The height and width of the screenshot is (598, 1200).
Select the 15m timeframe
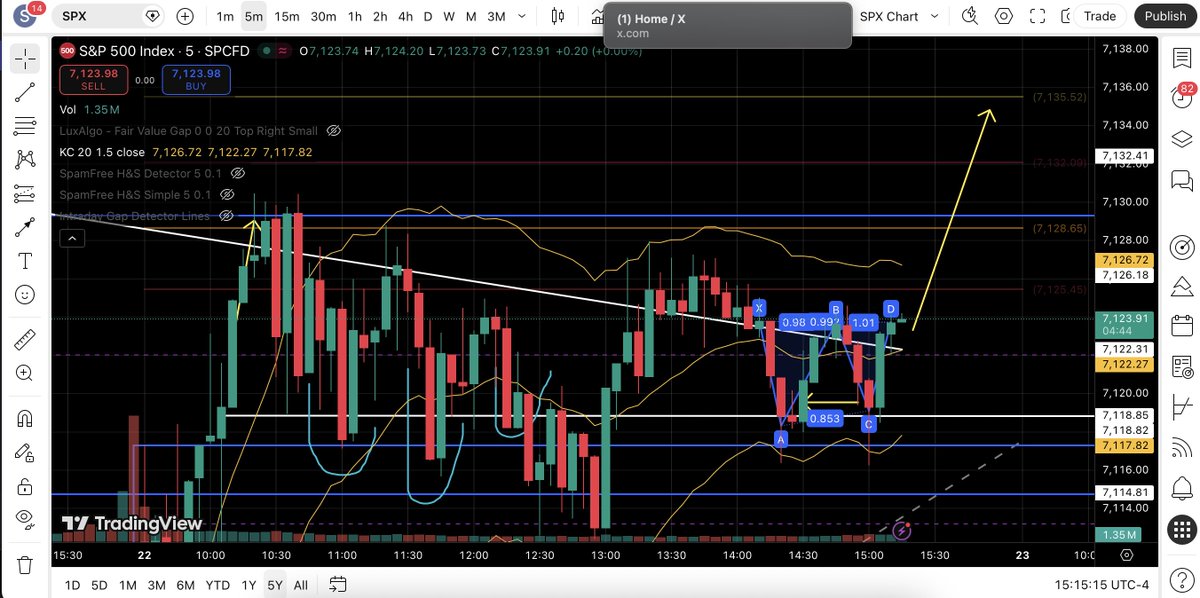pos(287,16)
